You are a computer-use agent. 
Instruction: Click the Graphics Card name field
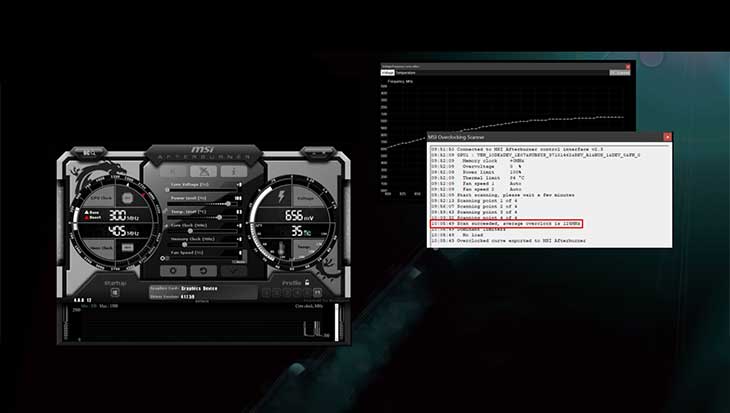click(199, 289)
